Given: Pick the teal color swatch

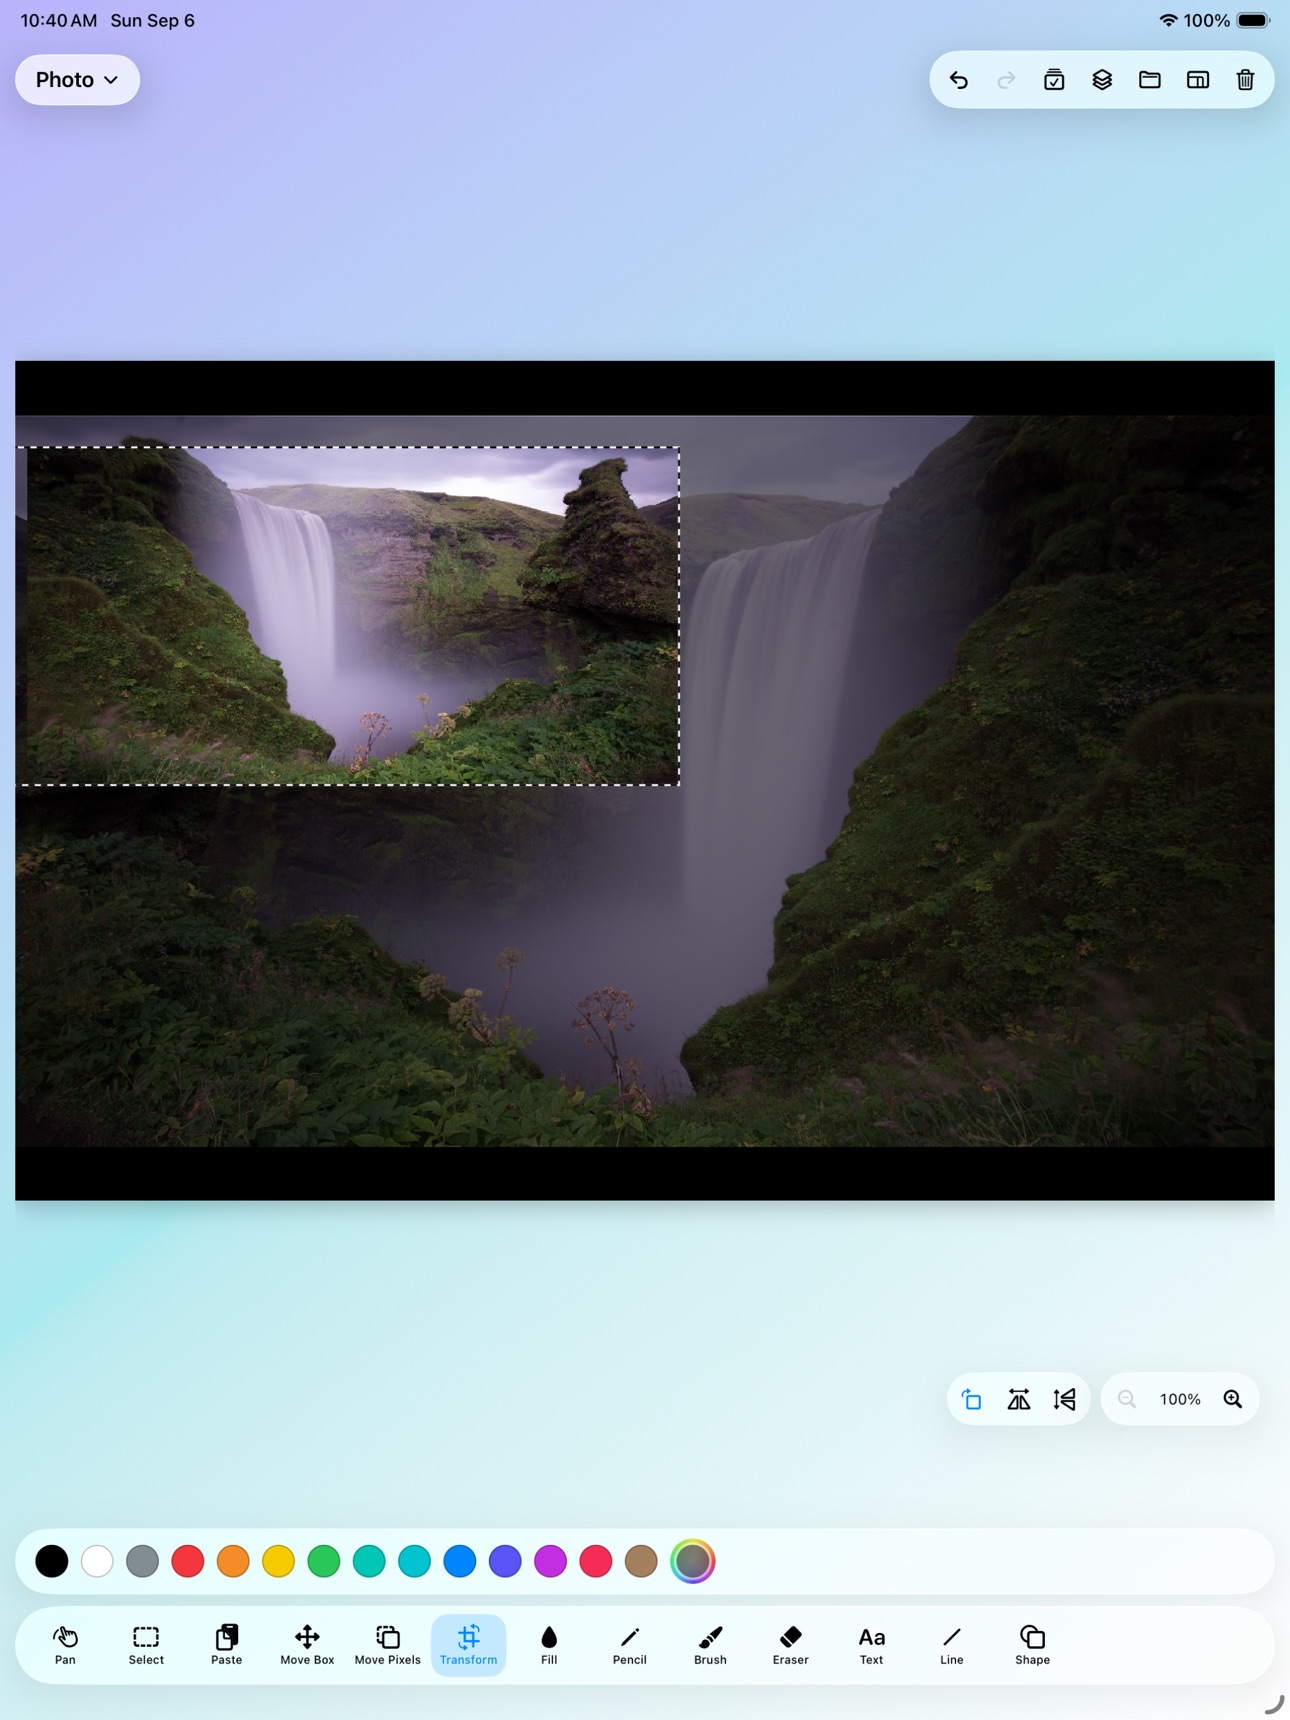Looking at the screenshot, I should click(369, 1561).
